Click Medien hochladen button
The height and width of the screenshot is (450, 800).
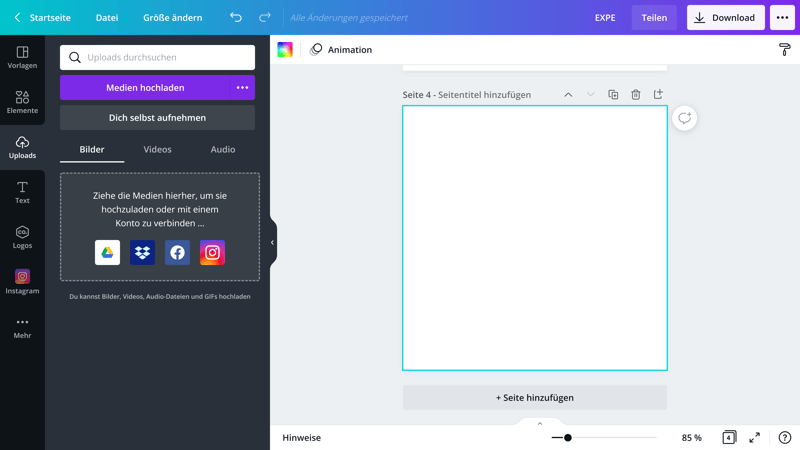pyautogui.click(x=145, y=88)
